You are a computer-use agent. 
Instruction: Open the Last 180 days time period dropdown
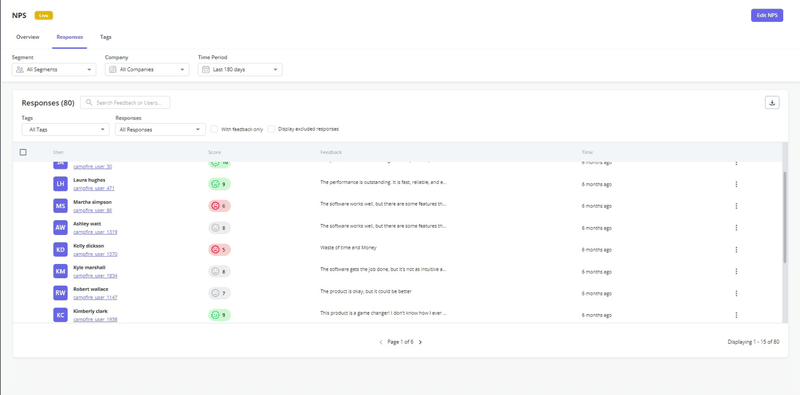[240, 69]
